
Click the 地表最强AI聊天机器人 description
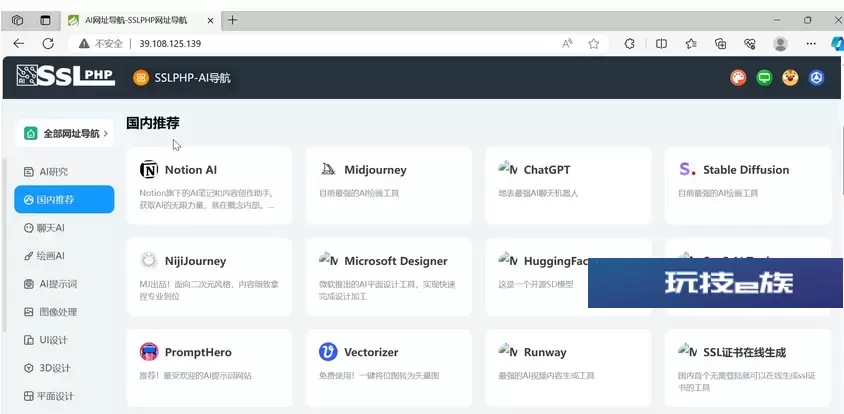[x=538, y=193]
